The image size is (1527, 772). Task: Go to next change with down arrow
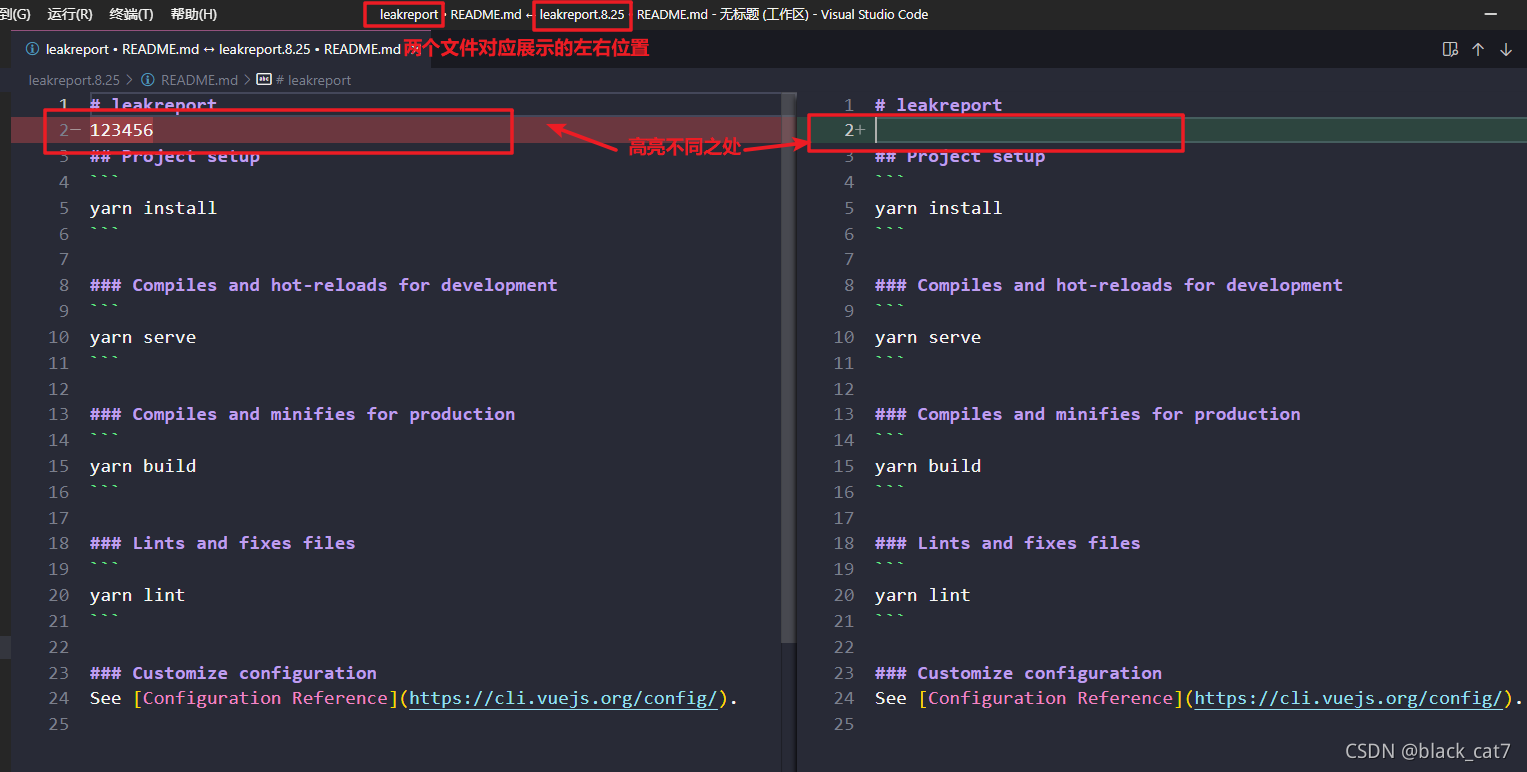(1506, 49)
